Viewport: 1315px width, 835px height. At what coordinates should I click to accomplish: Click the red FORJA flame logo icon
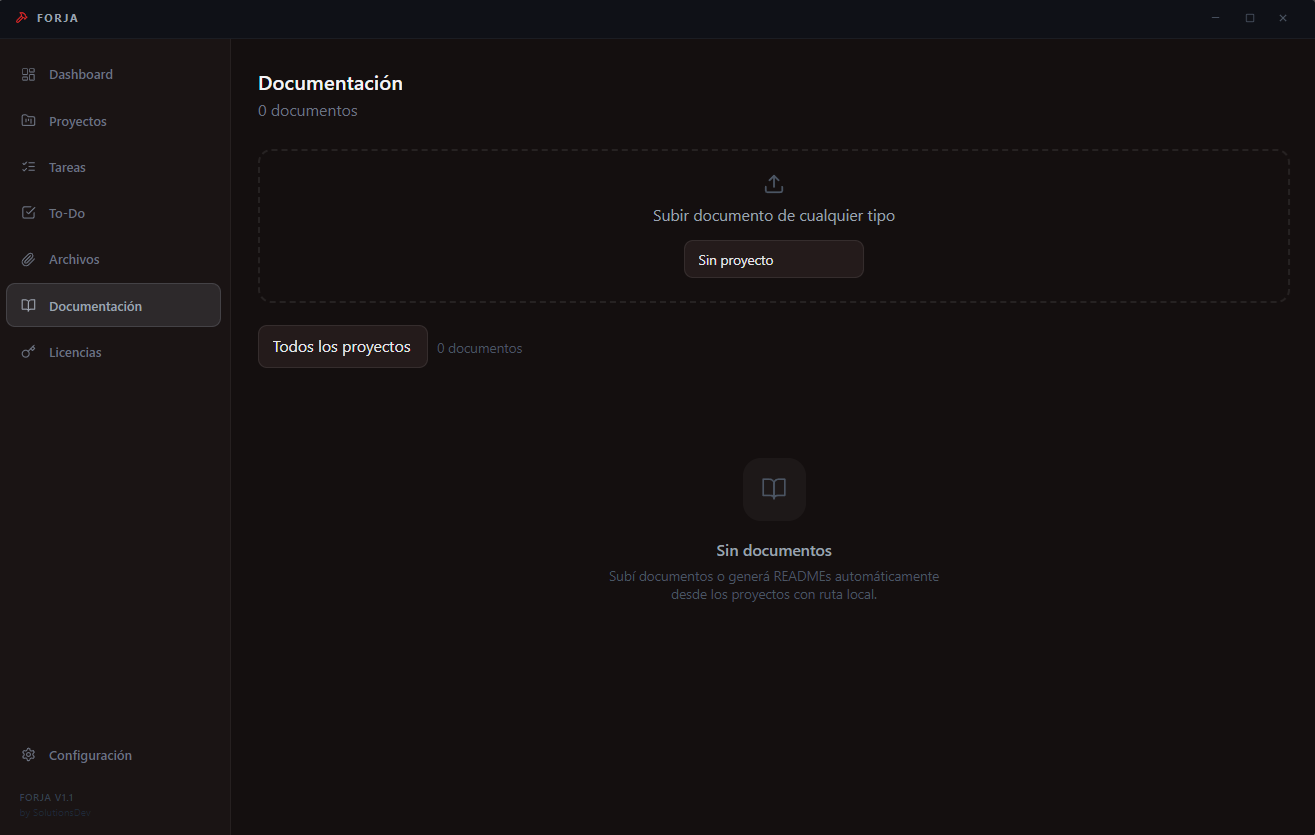[x=22, y=17]
